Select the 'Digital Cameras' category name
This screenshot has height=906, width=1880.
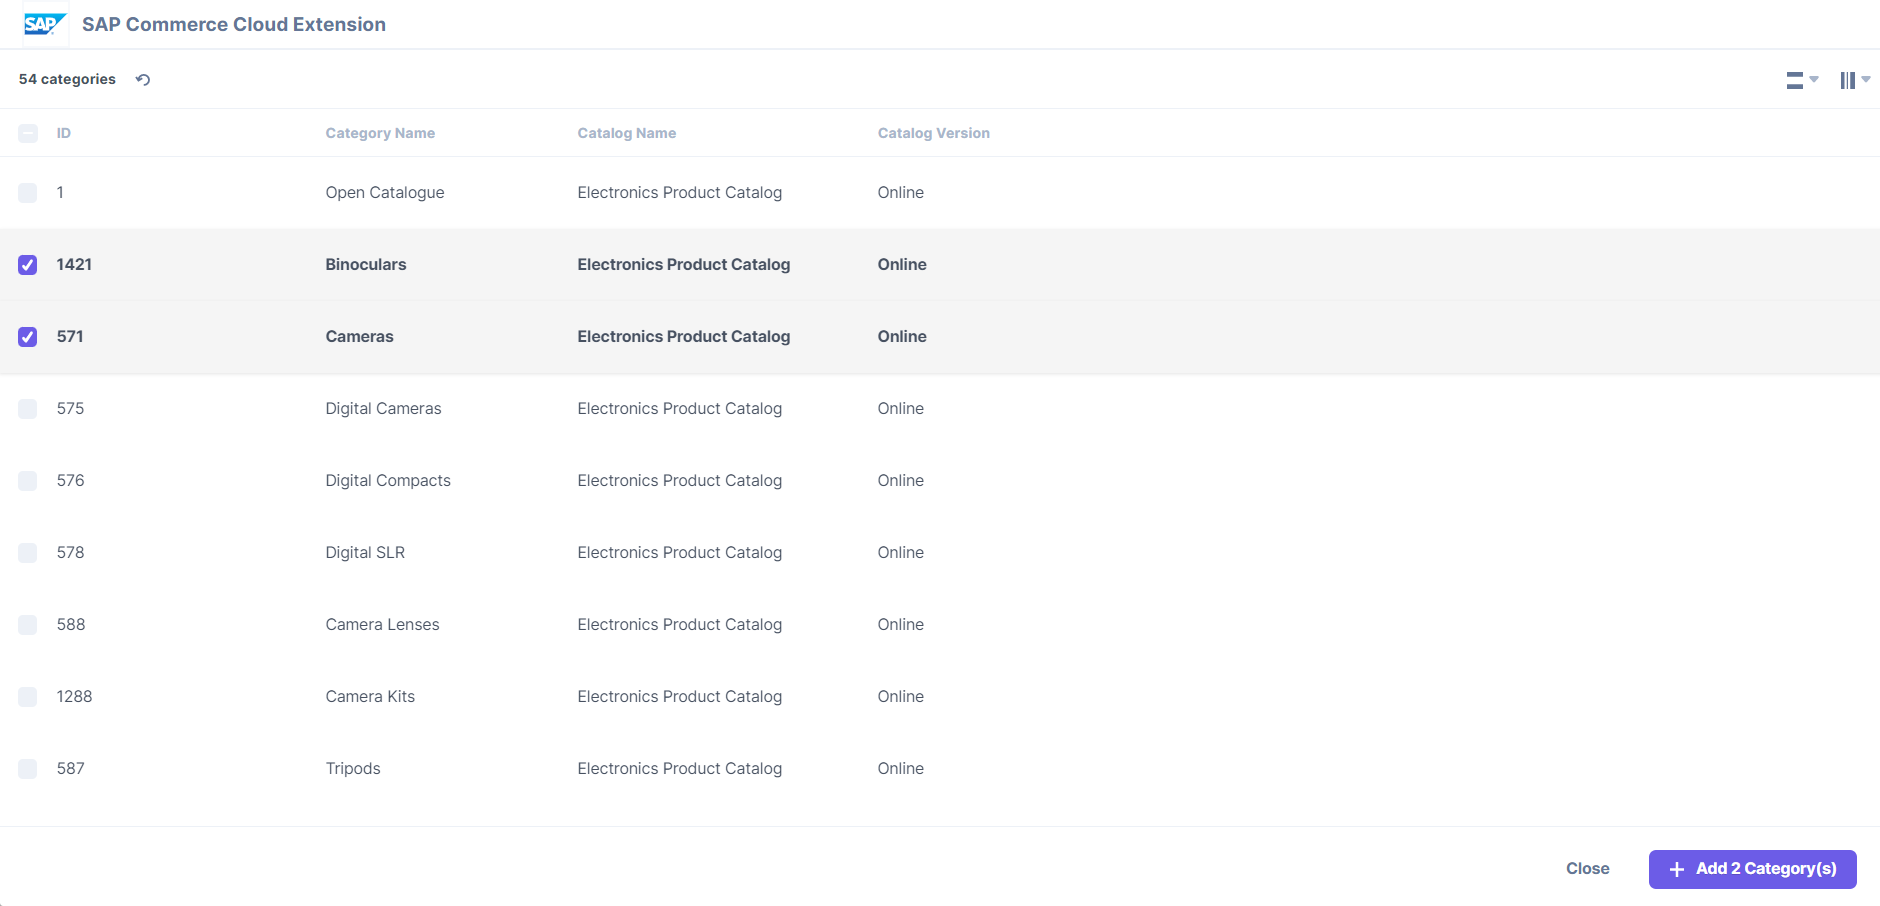[384, 409]
